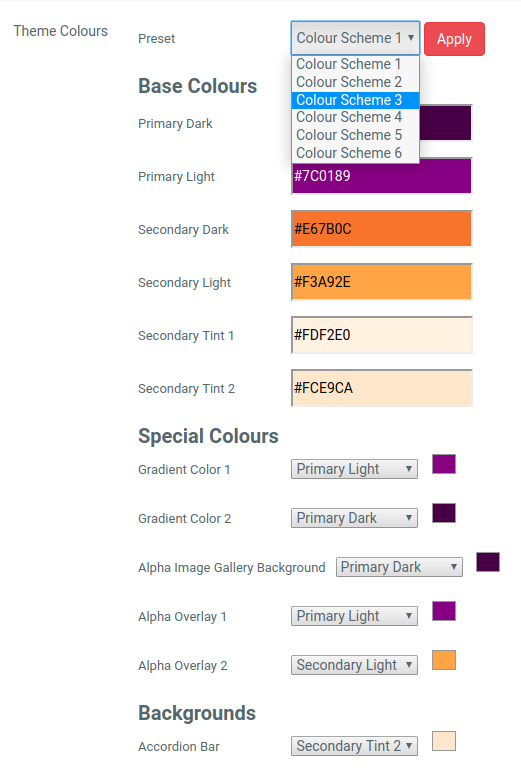Click the cream swatch beside Accordion Bar
This screenshot has height=775, width=521.
click(x=444, y=741)
